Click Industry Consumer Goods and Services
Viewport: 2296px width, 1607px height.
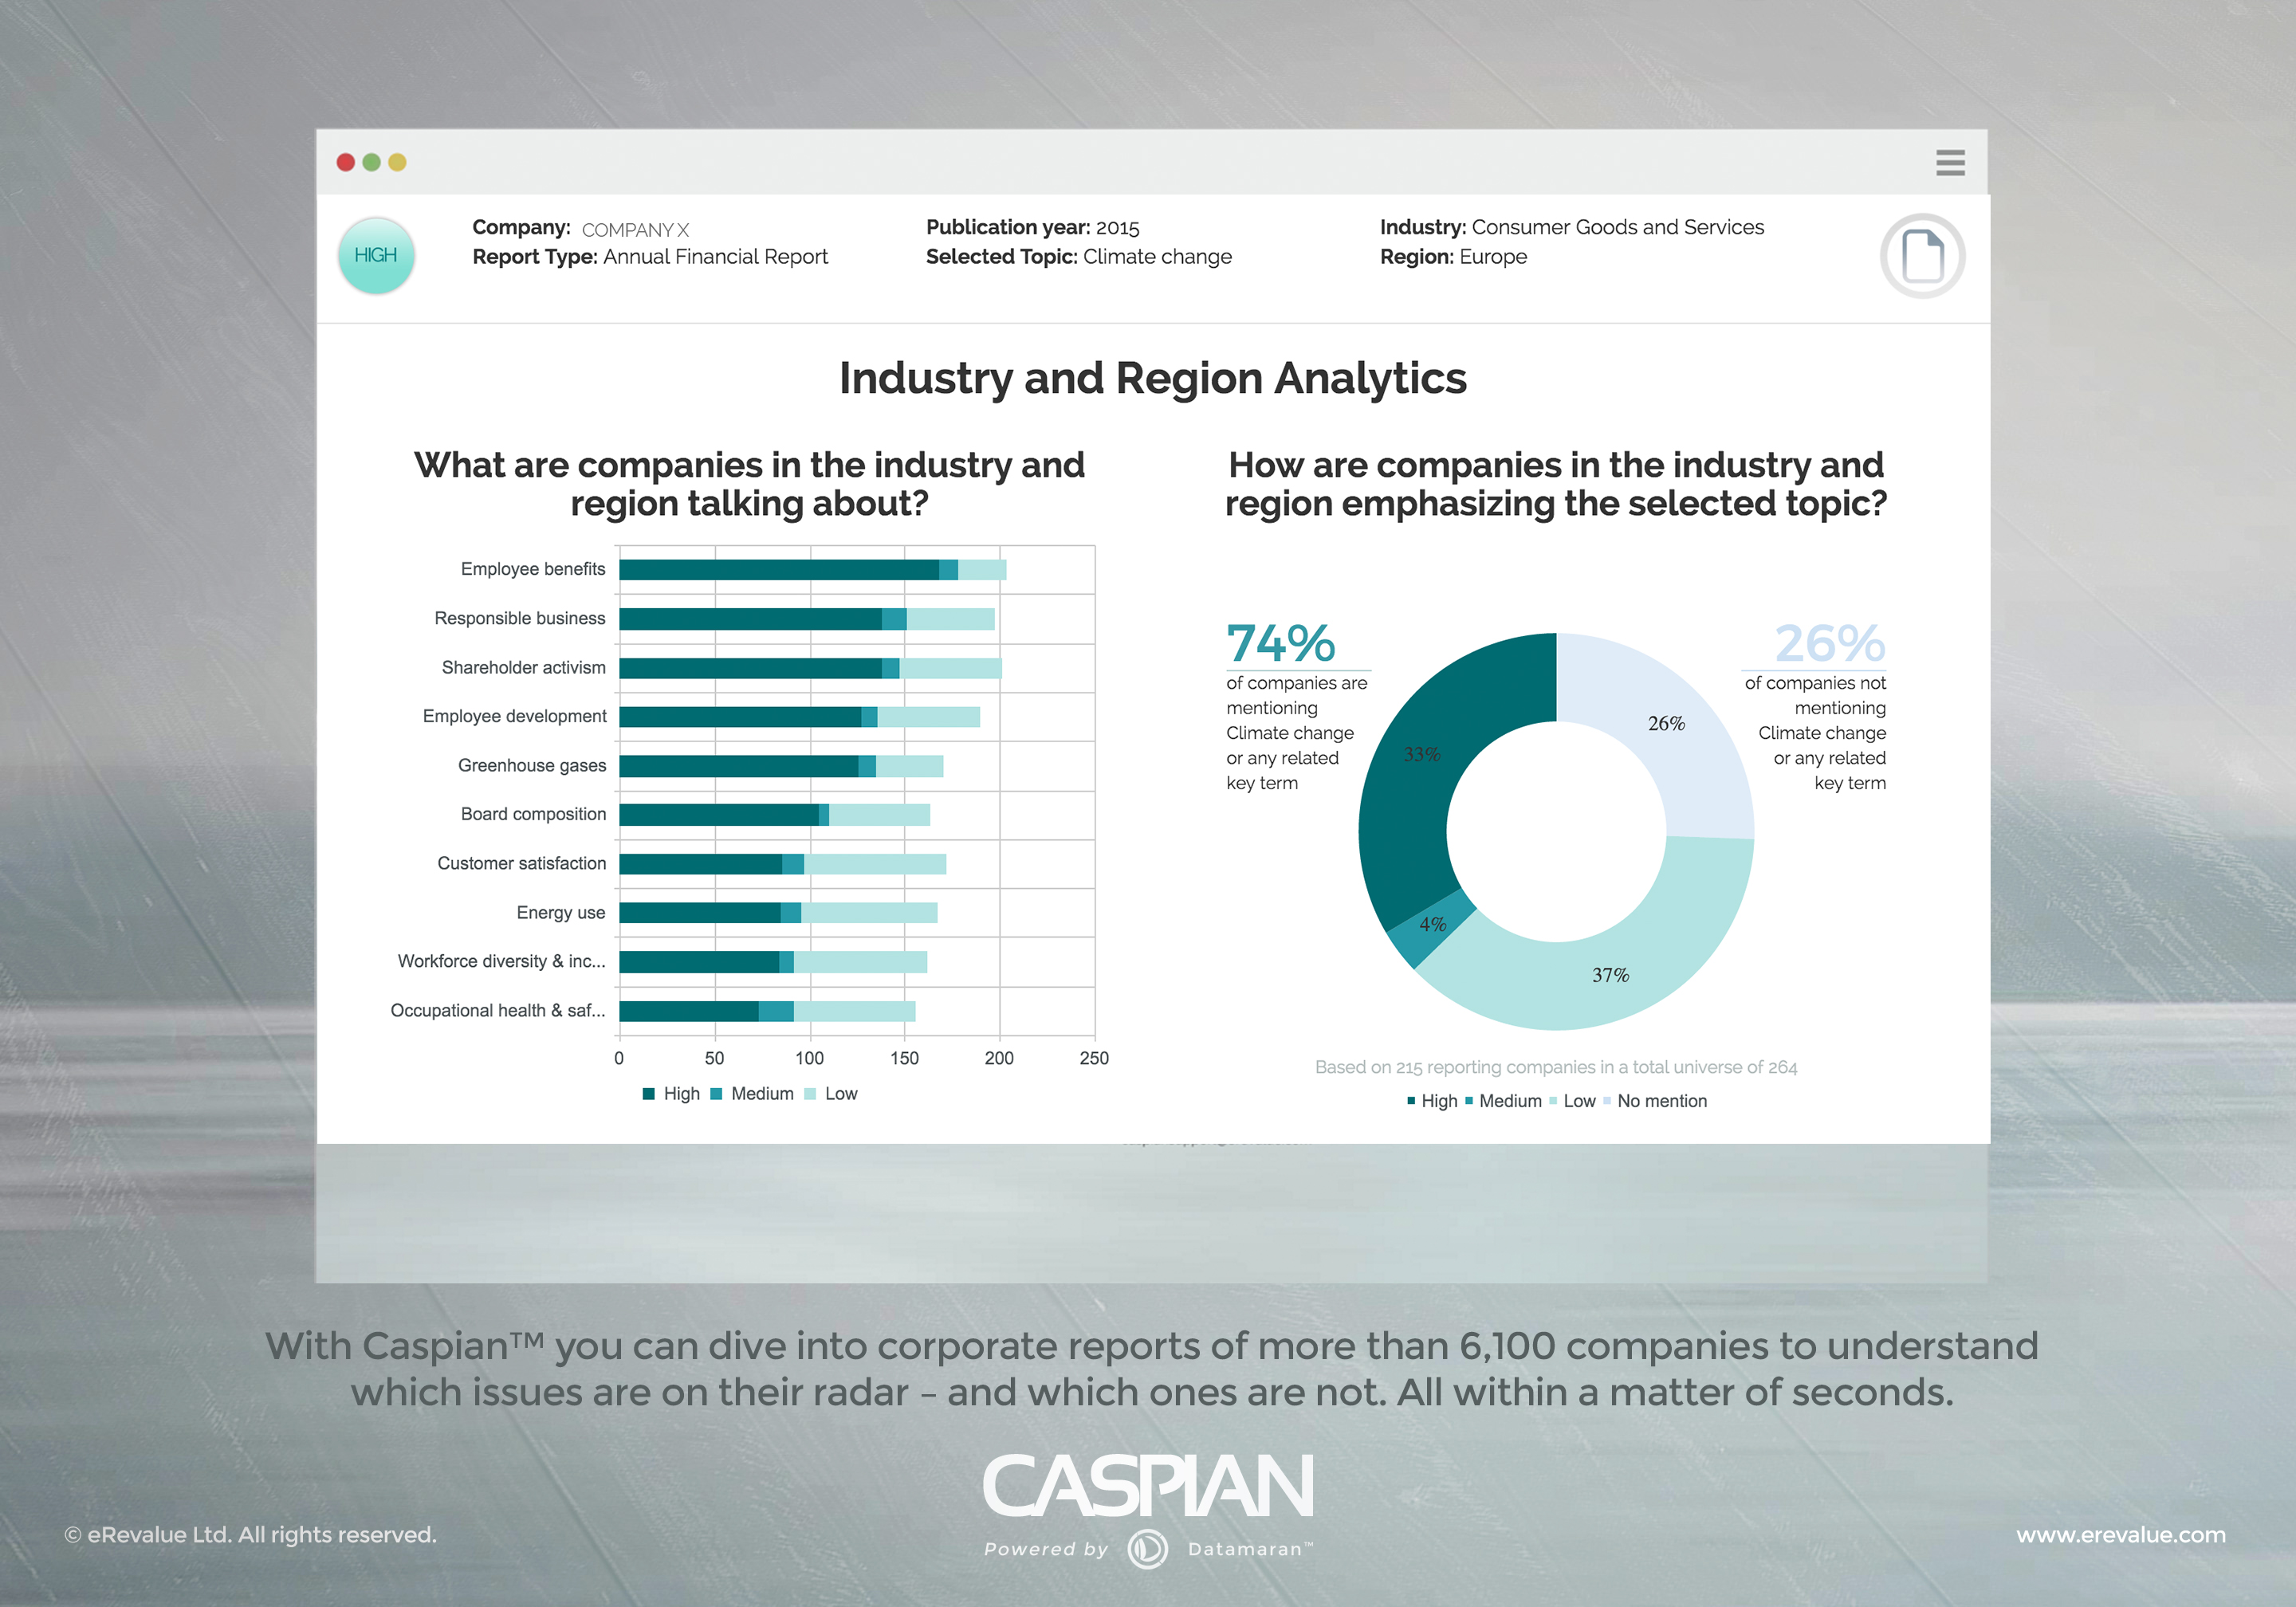click(1571, 227)
